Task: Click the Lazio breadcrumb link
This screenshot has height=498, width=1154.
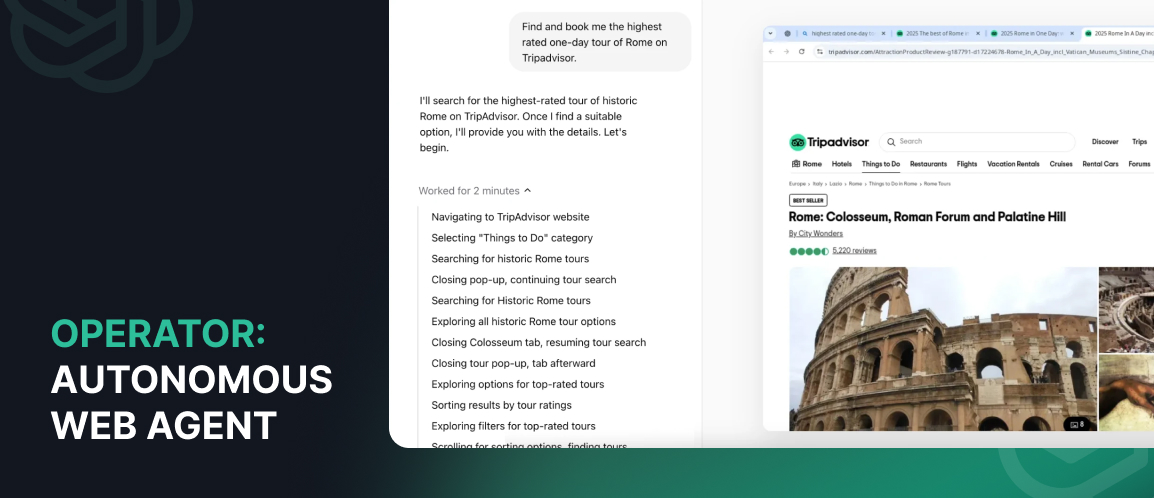Action: pyautogui.click(x=835, y=183)
